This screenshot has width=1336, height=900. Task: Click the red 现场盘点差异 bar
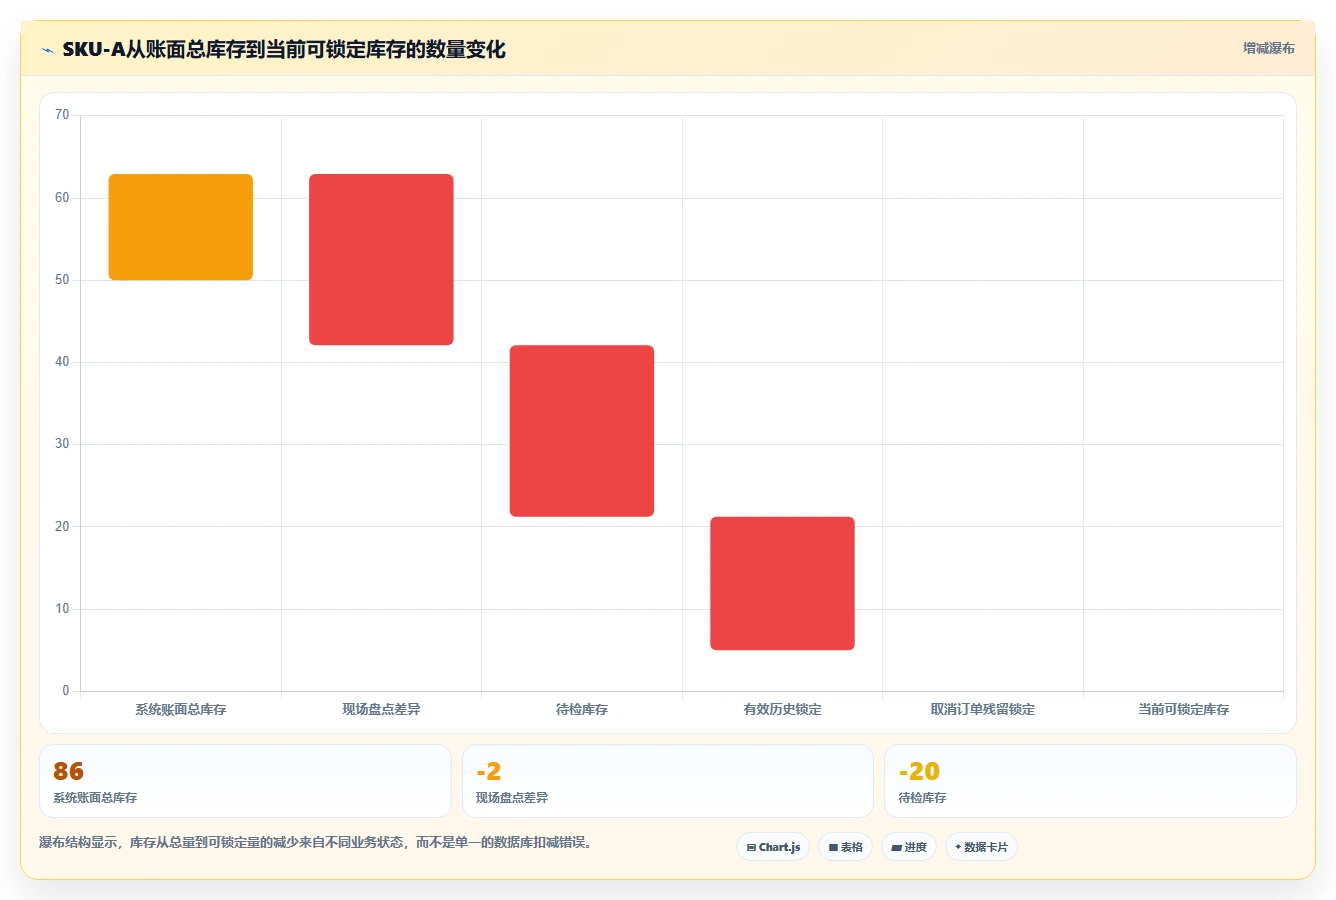pos(381,260)
